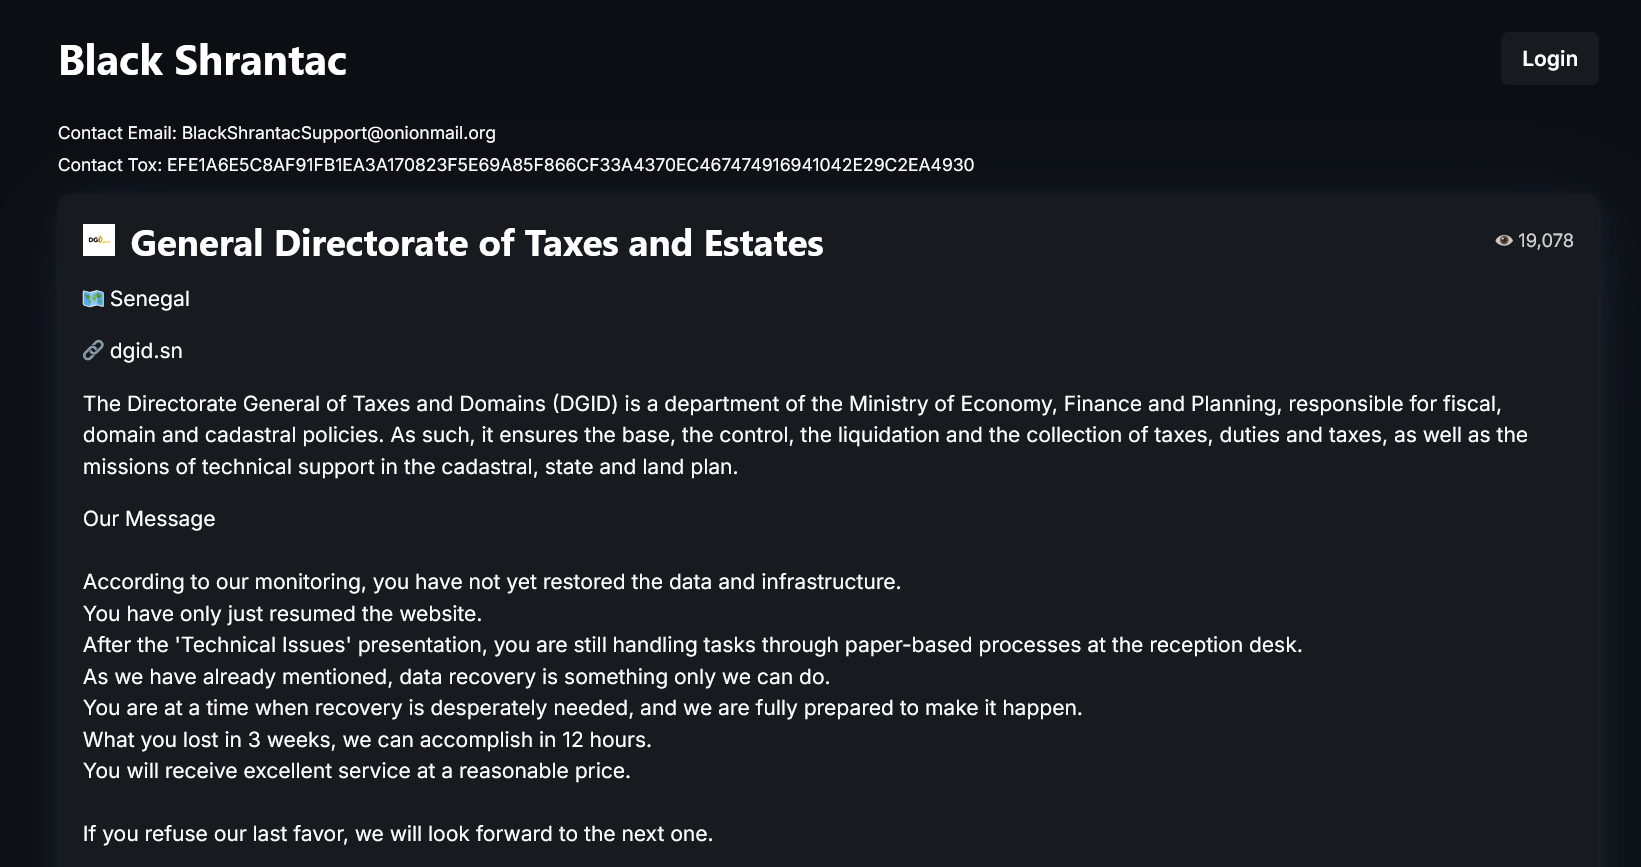Click the map icon beside Senegal
This screenshot has height=867, width=1641.
[x=93, y=299]
